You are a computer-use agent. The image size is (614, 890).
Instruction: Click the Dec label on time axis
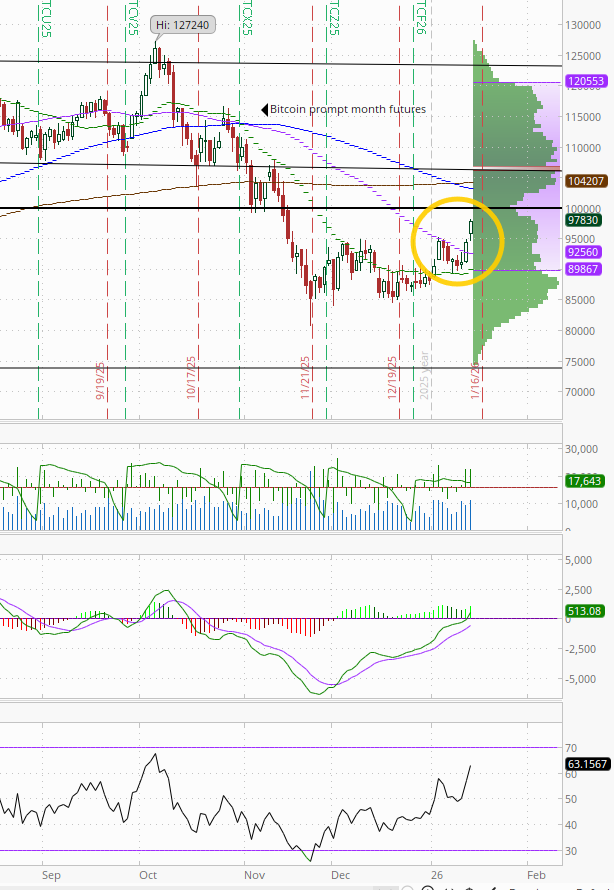[340, 875]
